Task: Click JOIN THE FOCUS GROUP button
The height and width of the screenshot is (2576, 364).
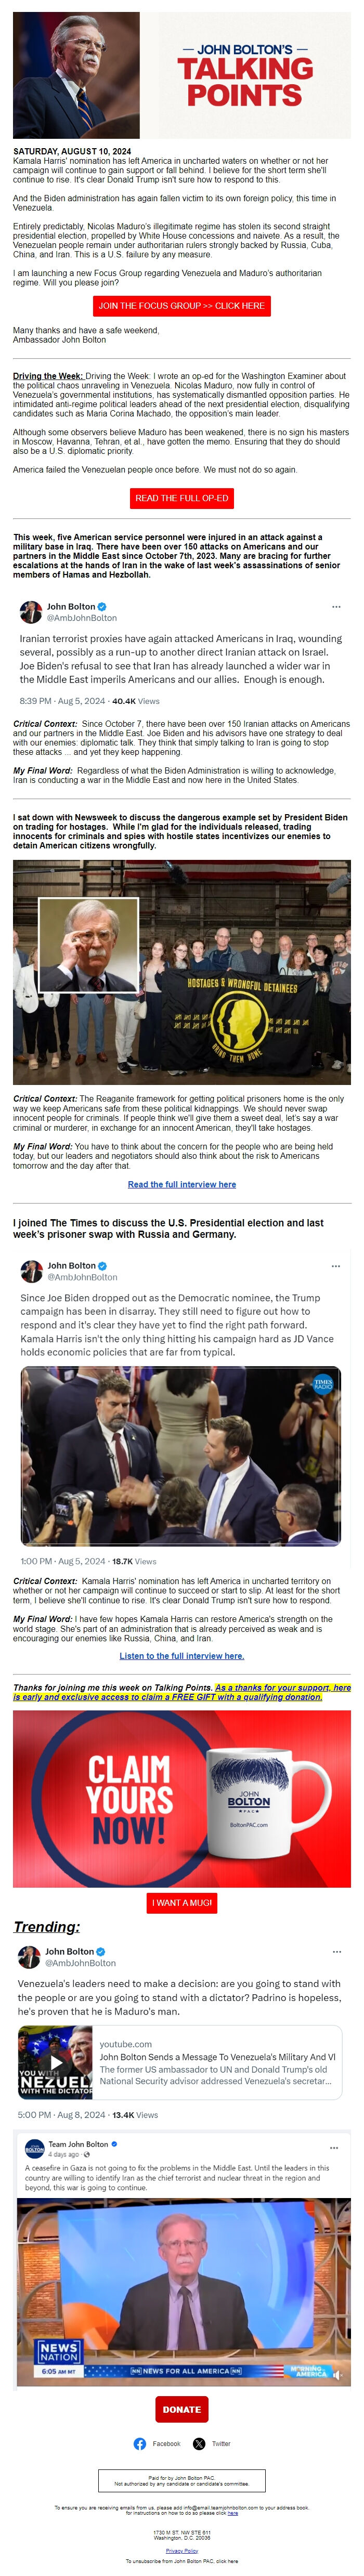Action: pyautogui.click(x=182, y=306)
